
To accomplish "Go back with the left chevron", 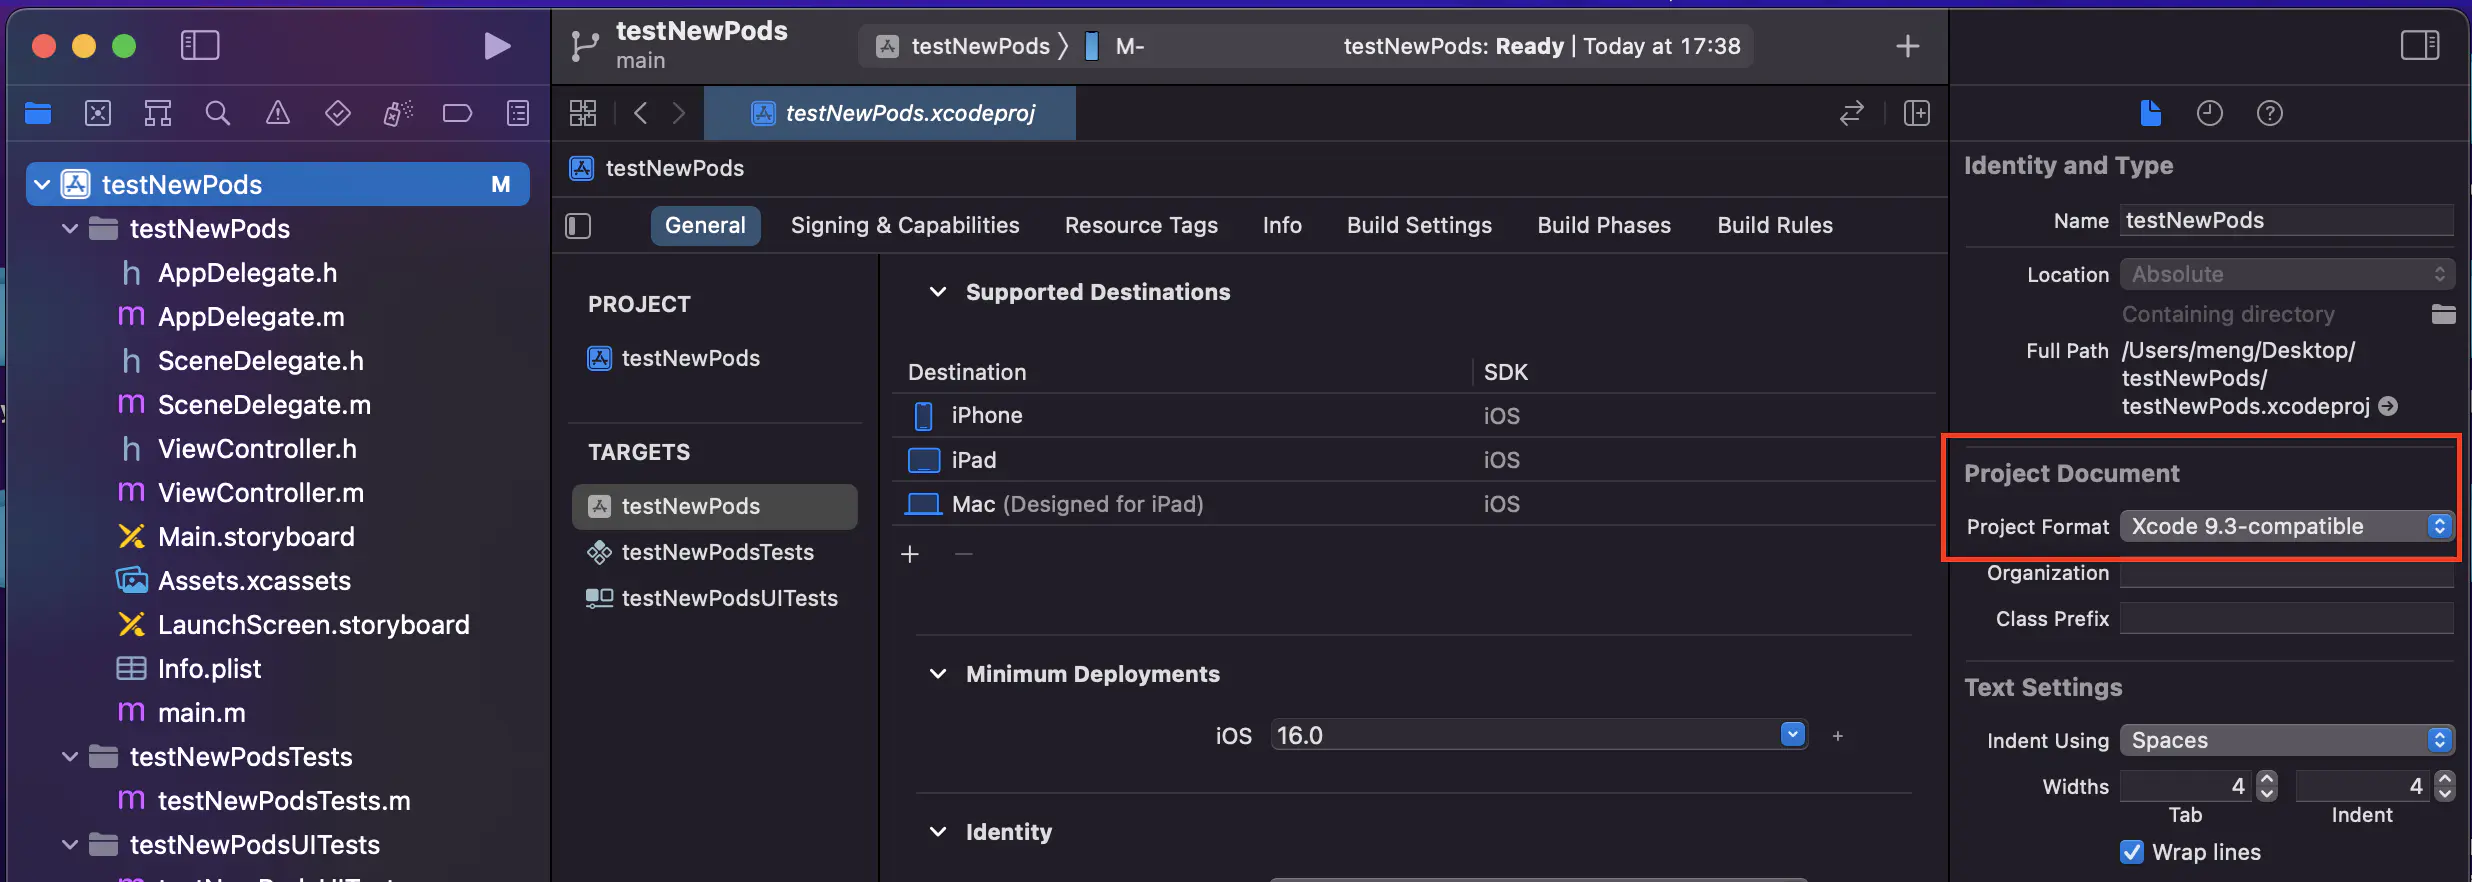I will pyautogui.click(x=641, y=113).
